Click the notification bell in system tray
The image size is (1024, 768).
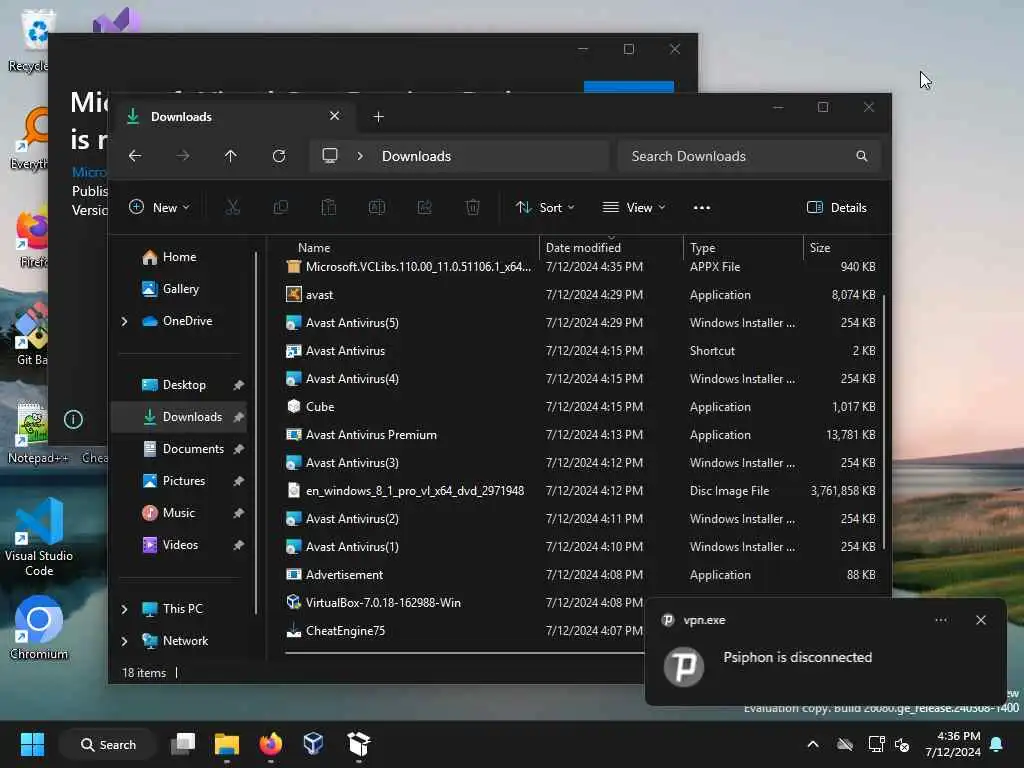click(997, 744)
